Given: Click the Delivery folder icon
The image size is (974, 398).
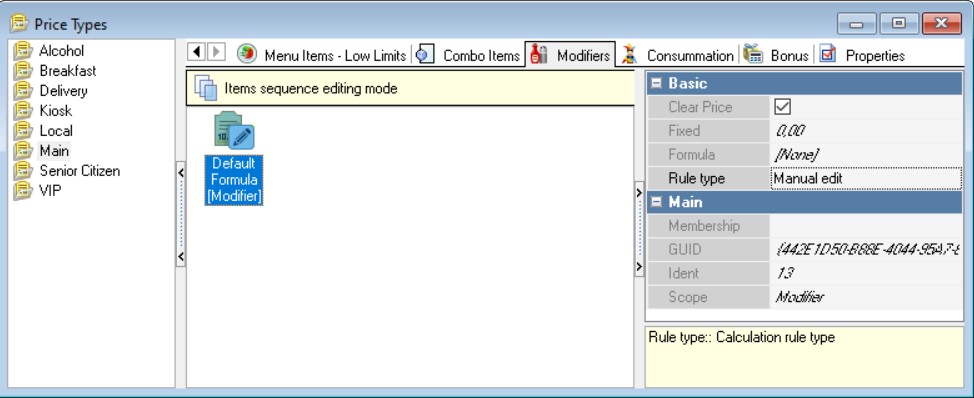Looking at the screenshot, I should pyautogui.click(x=23, y=91).
